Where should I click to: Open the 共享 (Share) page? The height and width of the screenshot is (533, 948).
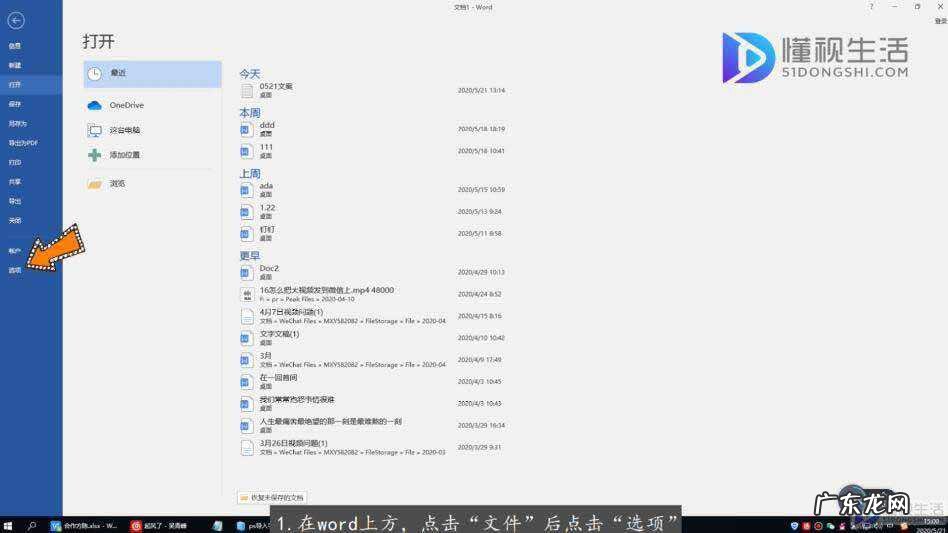(x=15, y=182)
